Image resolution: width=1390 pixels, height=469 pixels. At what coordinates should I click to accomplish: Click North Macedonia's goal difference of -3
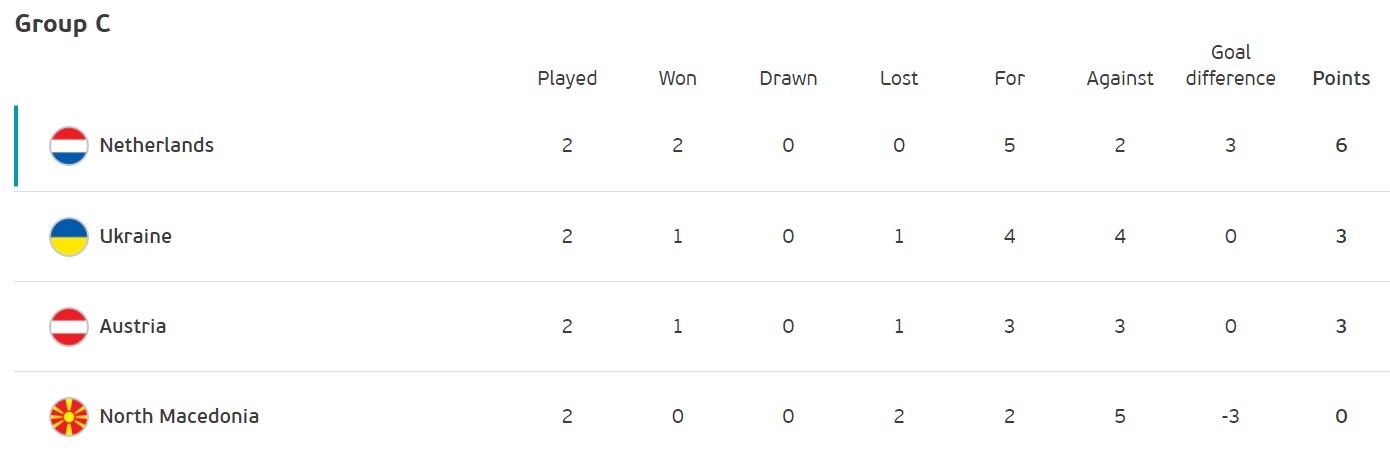[x=1230, y=417]
